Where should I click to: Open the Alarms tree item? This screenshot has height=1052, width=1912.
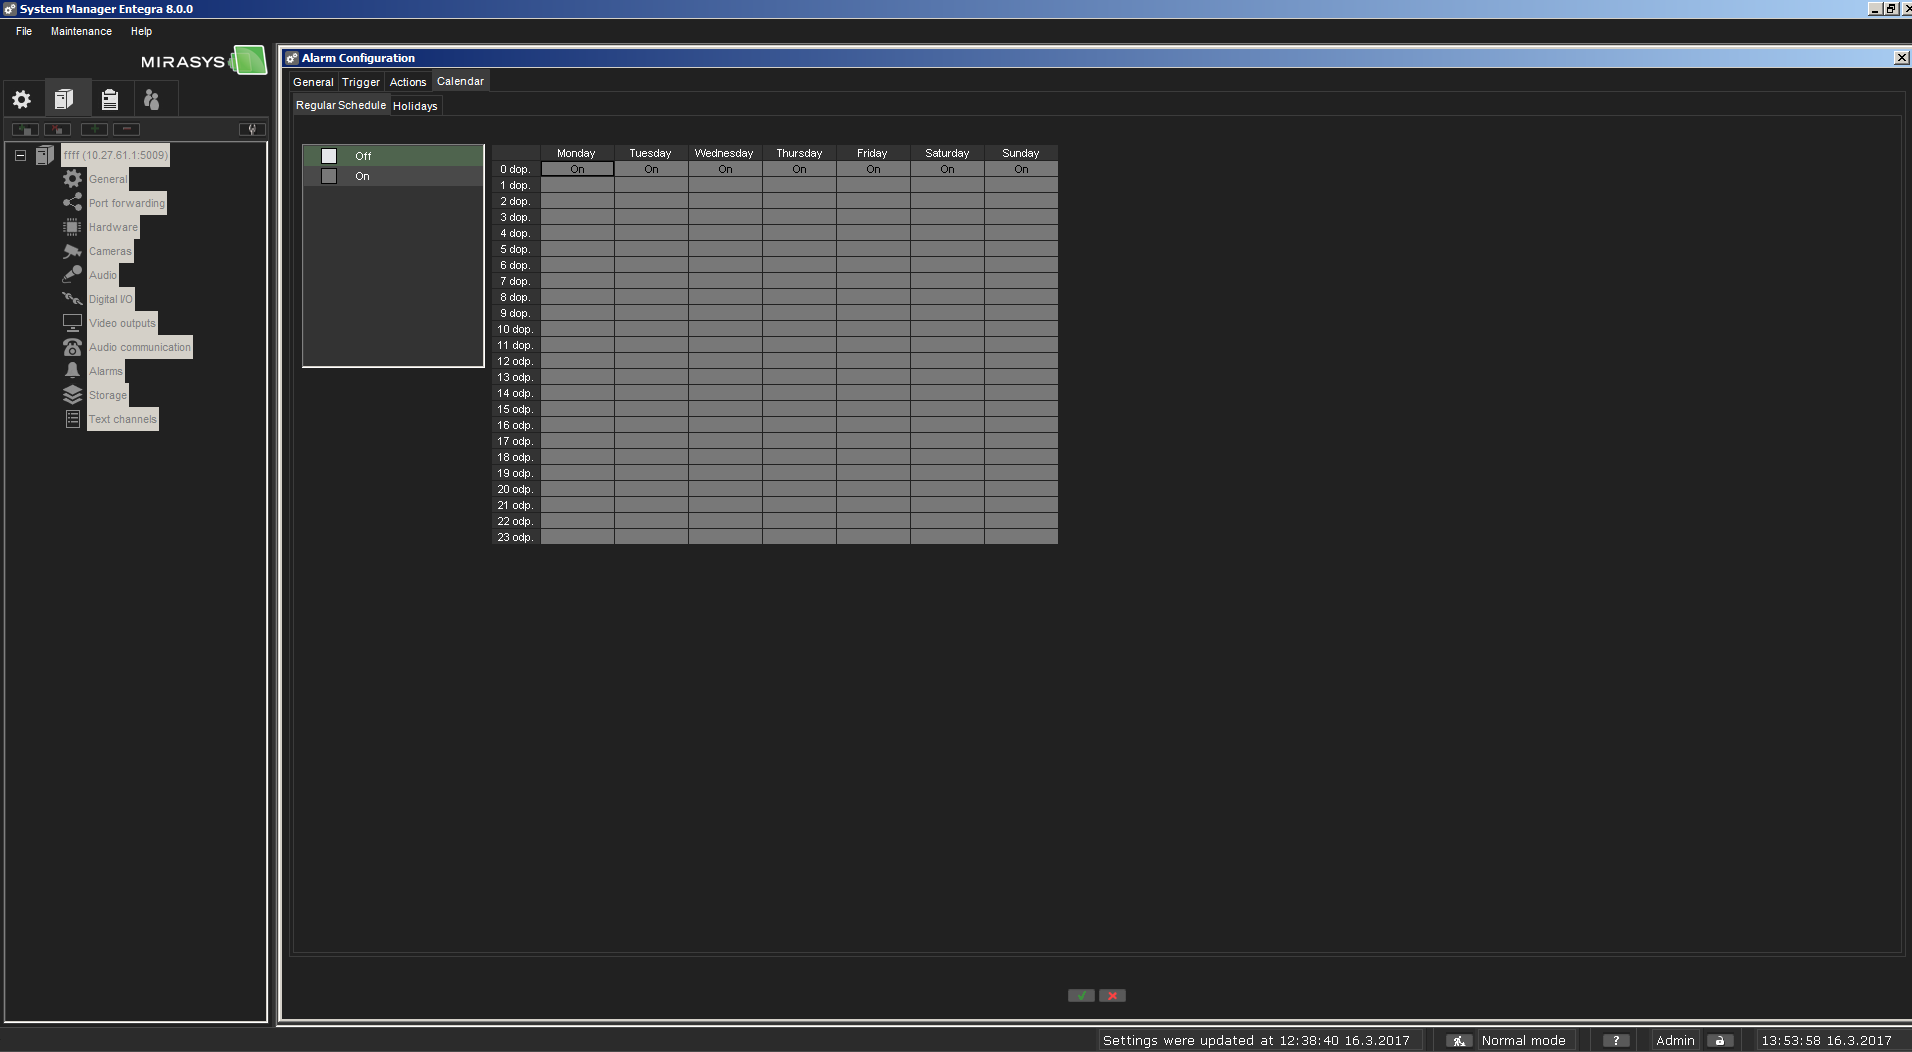point(105,371)
